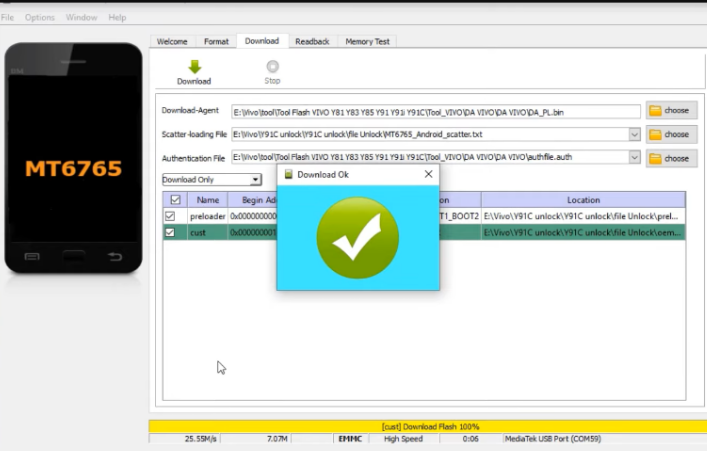Close the Download Ok dialog
The image size is (707, 451).
click(x=428, y=174)
